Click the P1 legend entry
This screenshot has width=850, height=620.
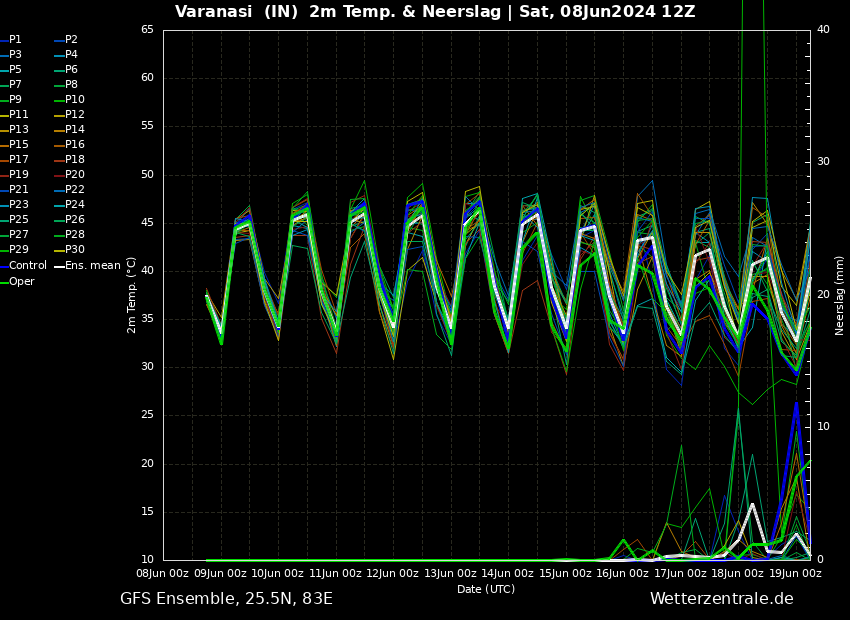coord(15,40)
